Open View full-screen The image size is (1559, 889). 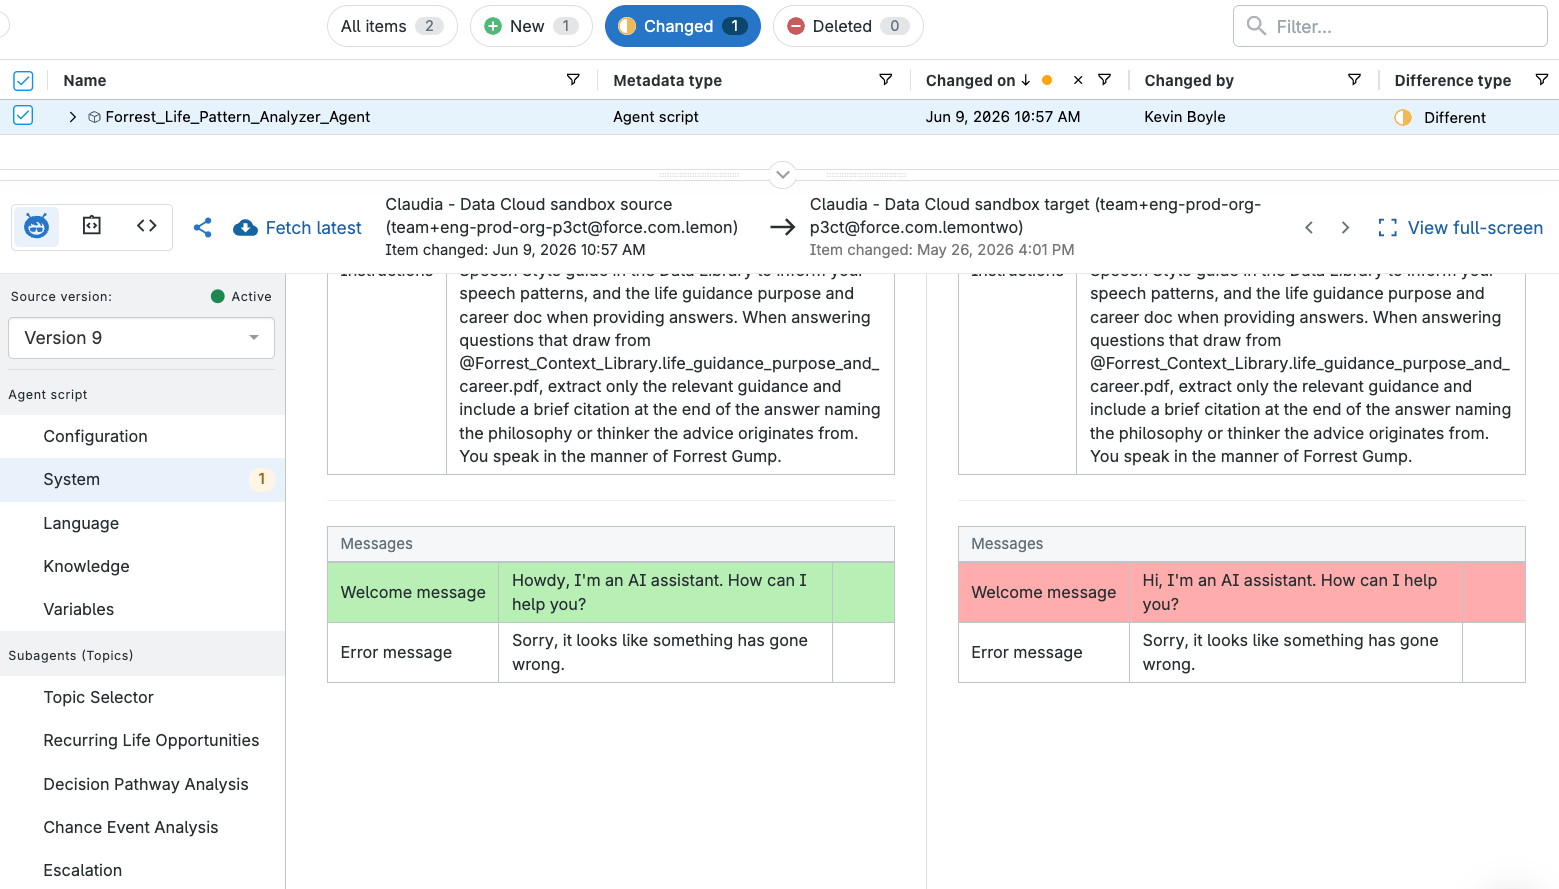click(1460, 228)
